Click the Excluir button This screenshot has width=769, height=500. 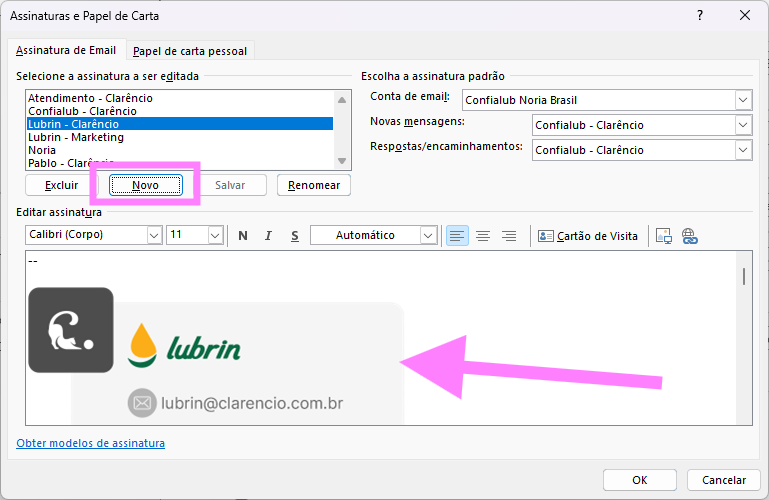61,185
